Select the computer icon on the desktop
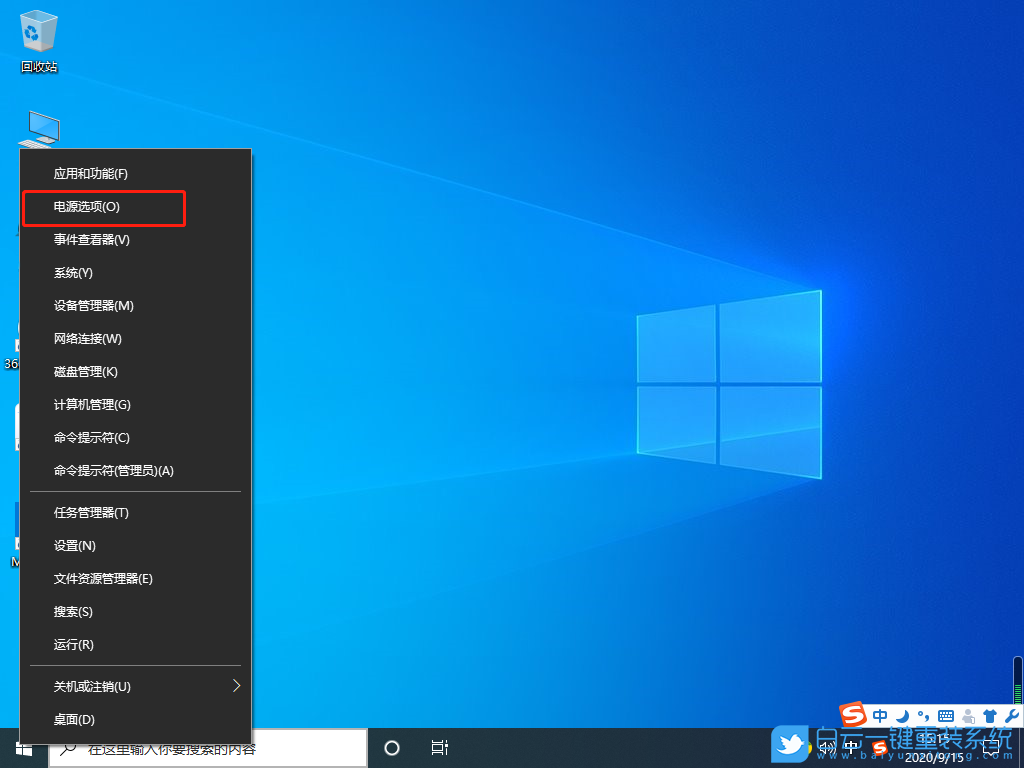The width and height of the screenshot is (1024, 768). click(42, 128)
